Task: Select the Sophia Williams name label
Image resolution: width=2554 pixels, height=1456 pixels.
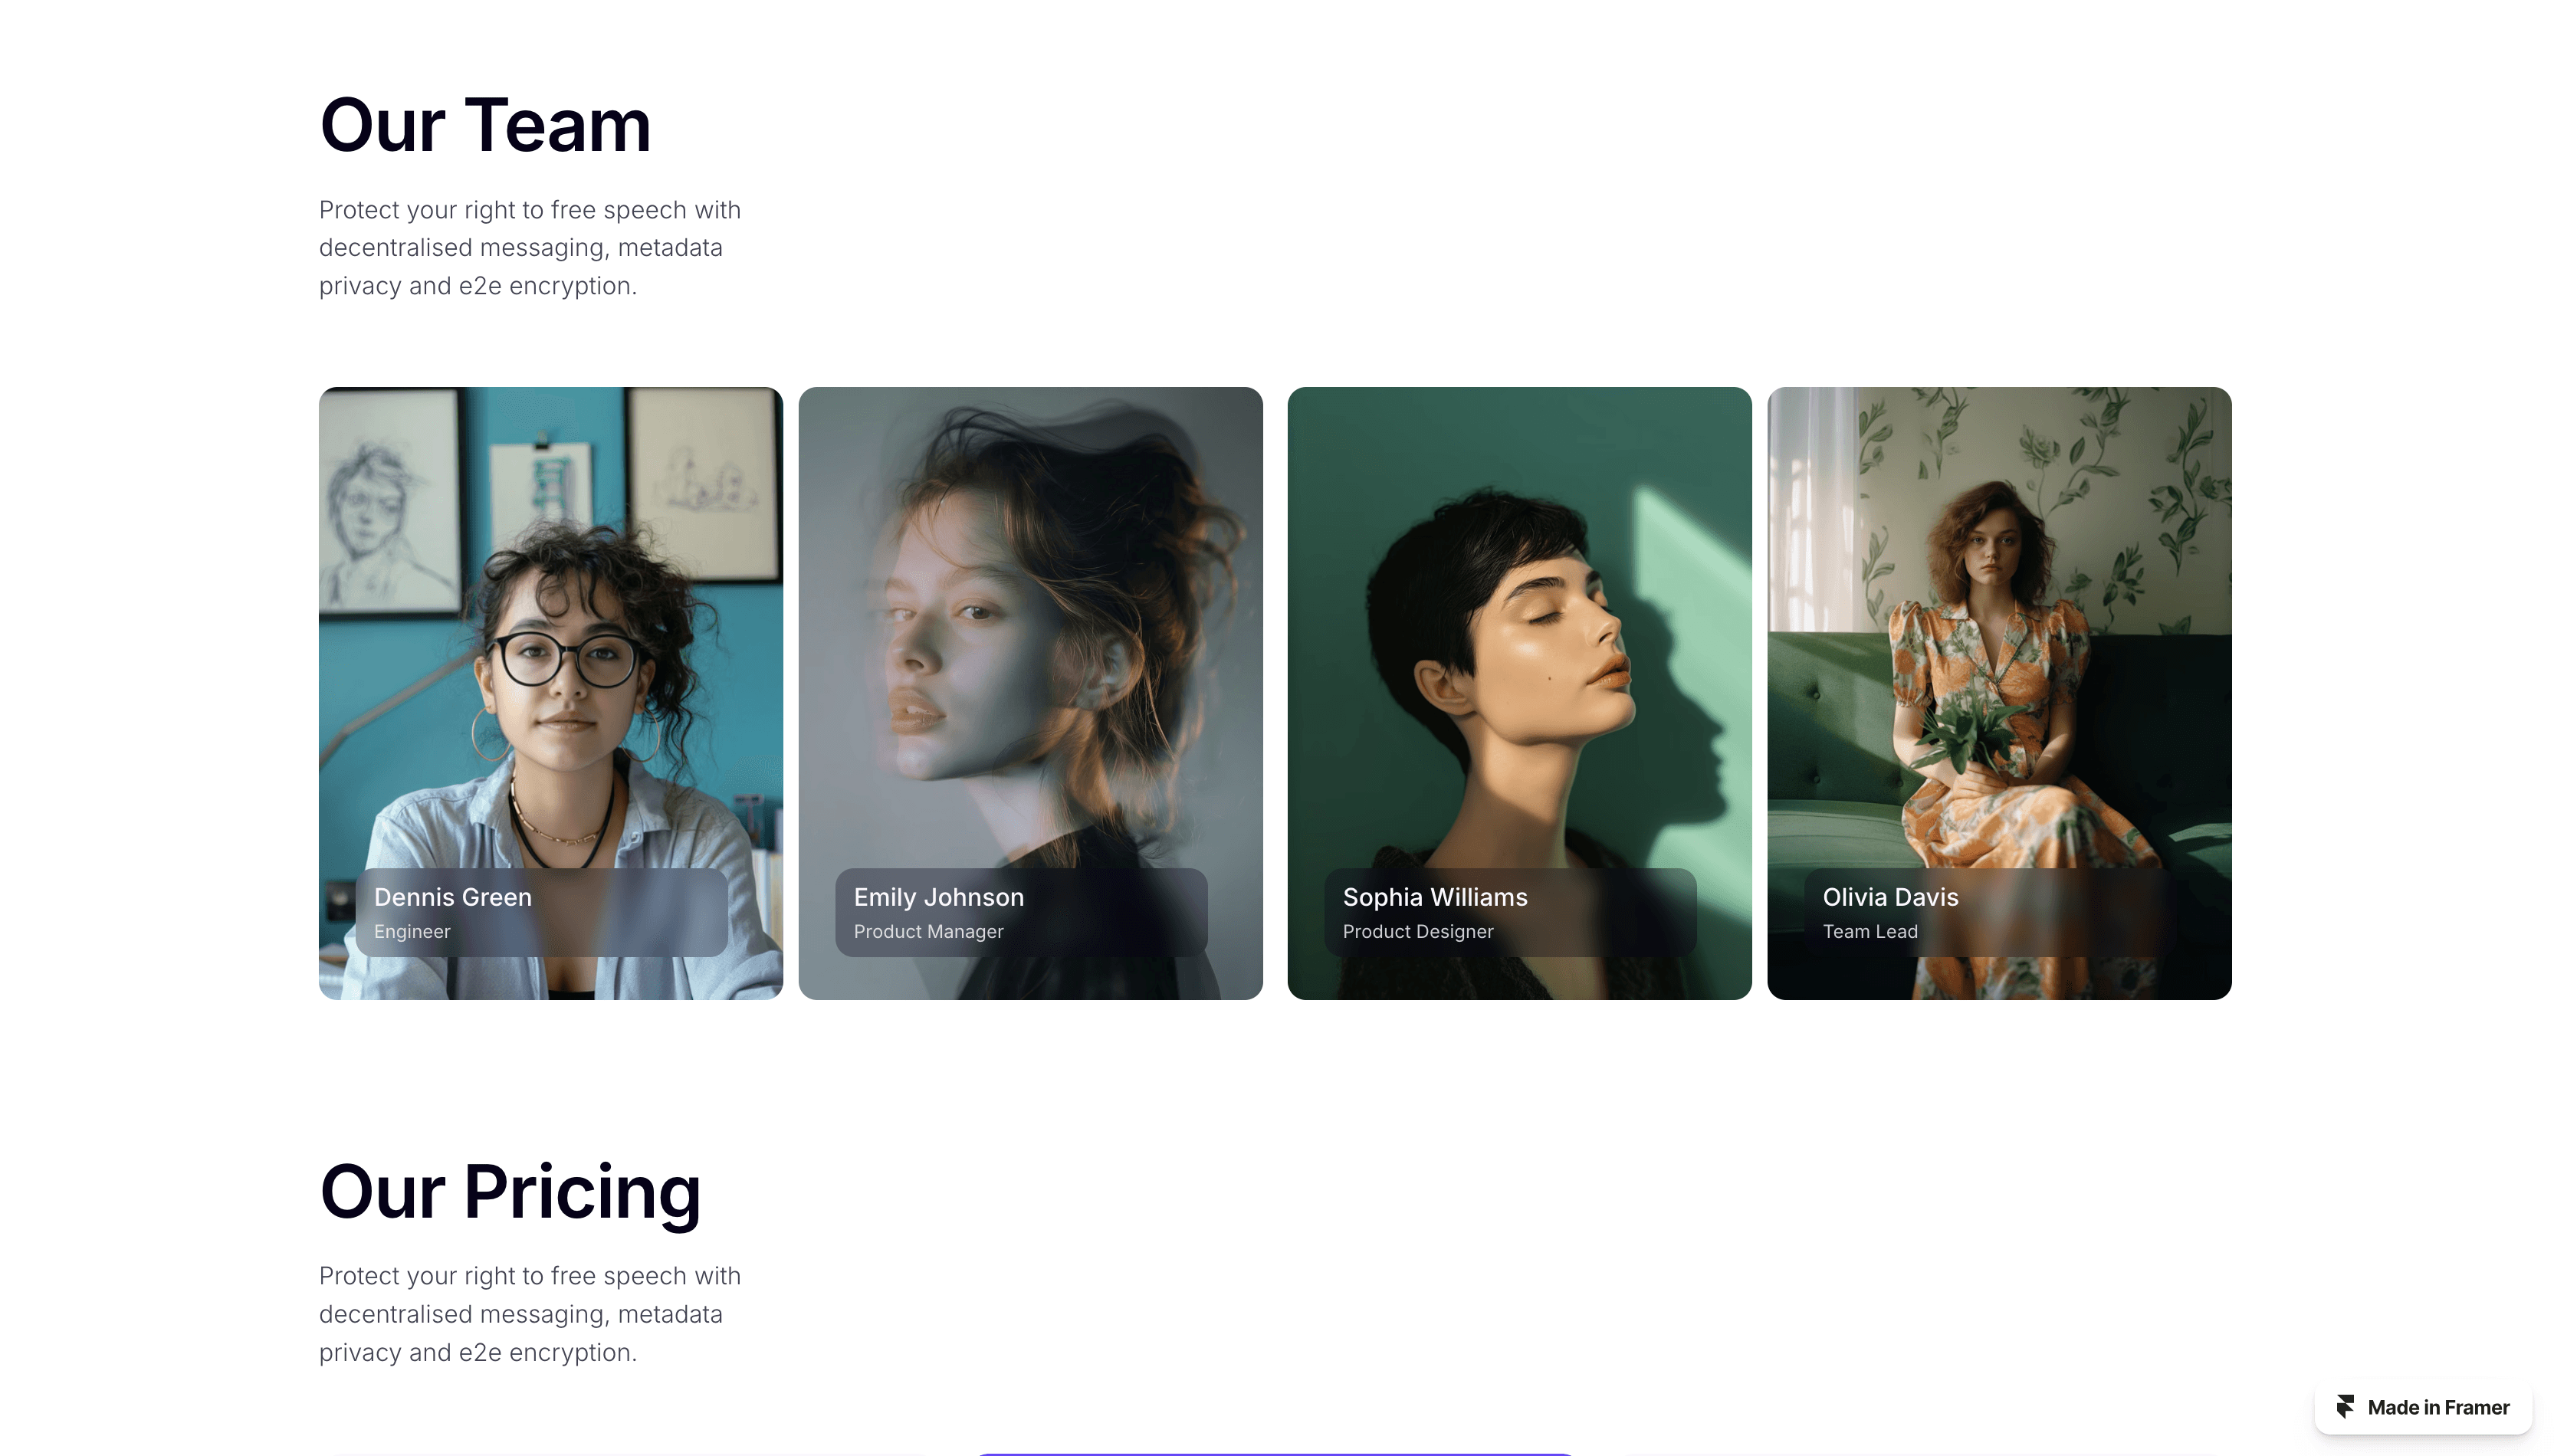Action: click(1434, 897)
